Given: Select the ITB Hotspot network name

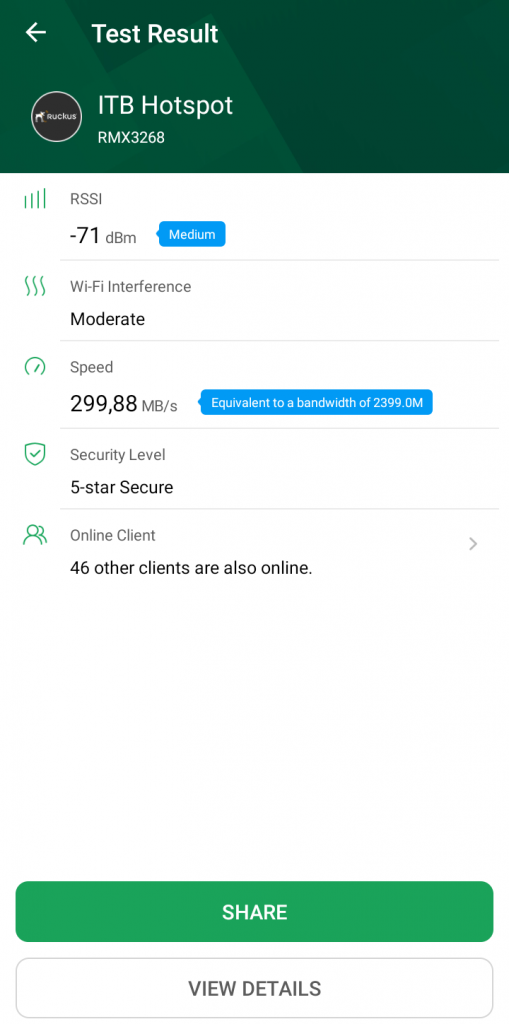Looking at the screenshot, I should [165, 105].
